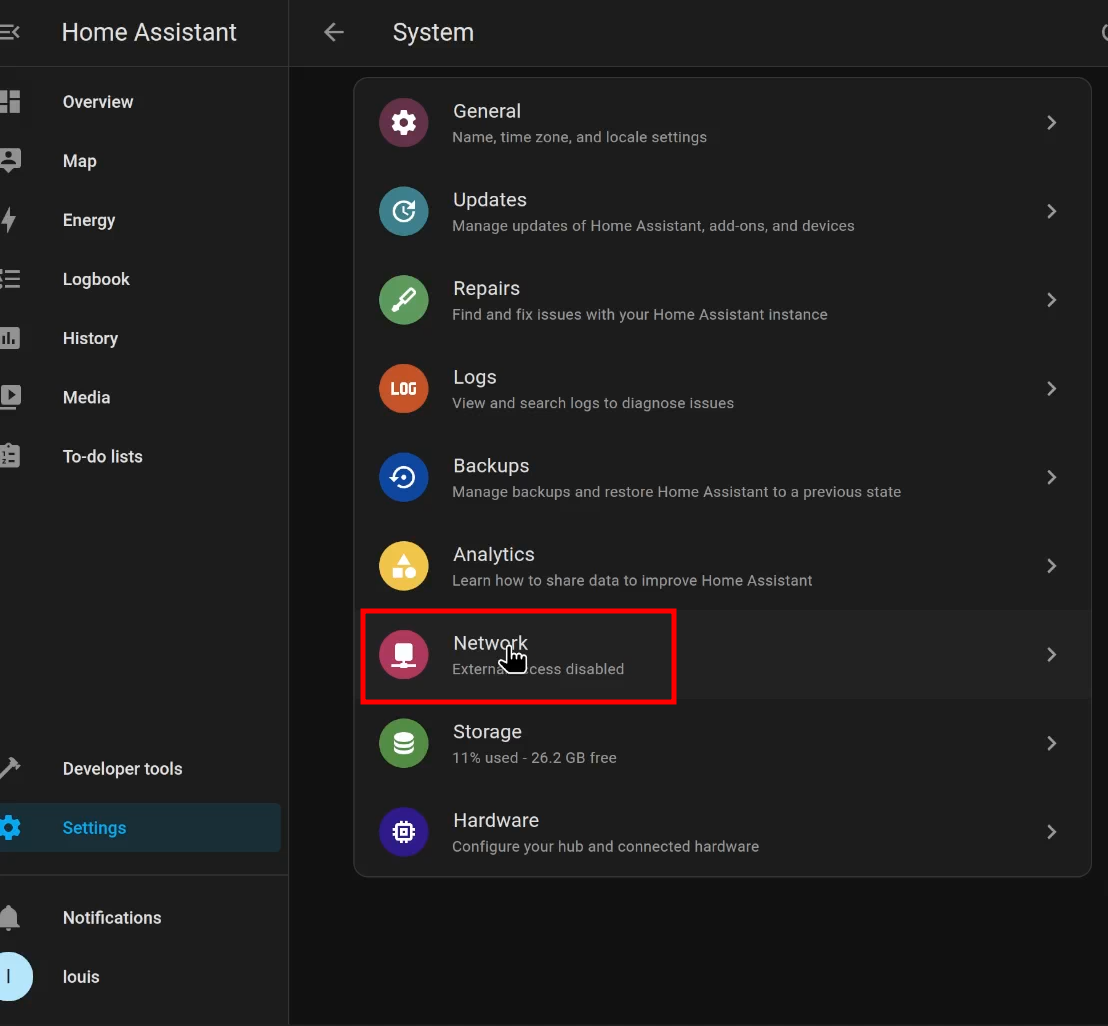Open the Repairs entry
This screenshot has height=1026, width=1108.
point(722,300)
